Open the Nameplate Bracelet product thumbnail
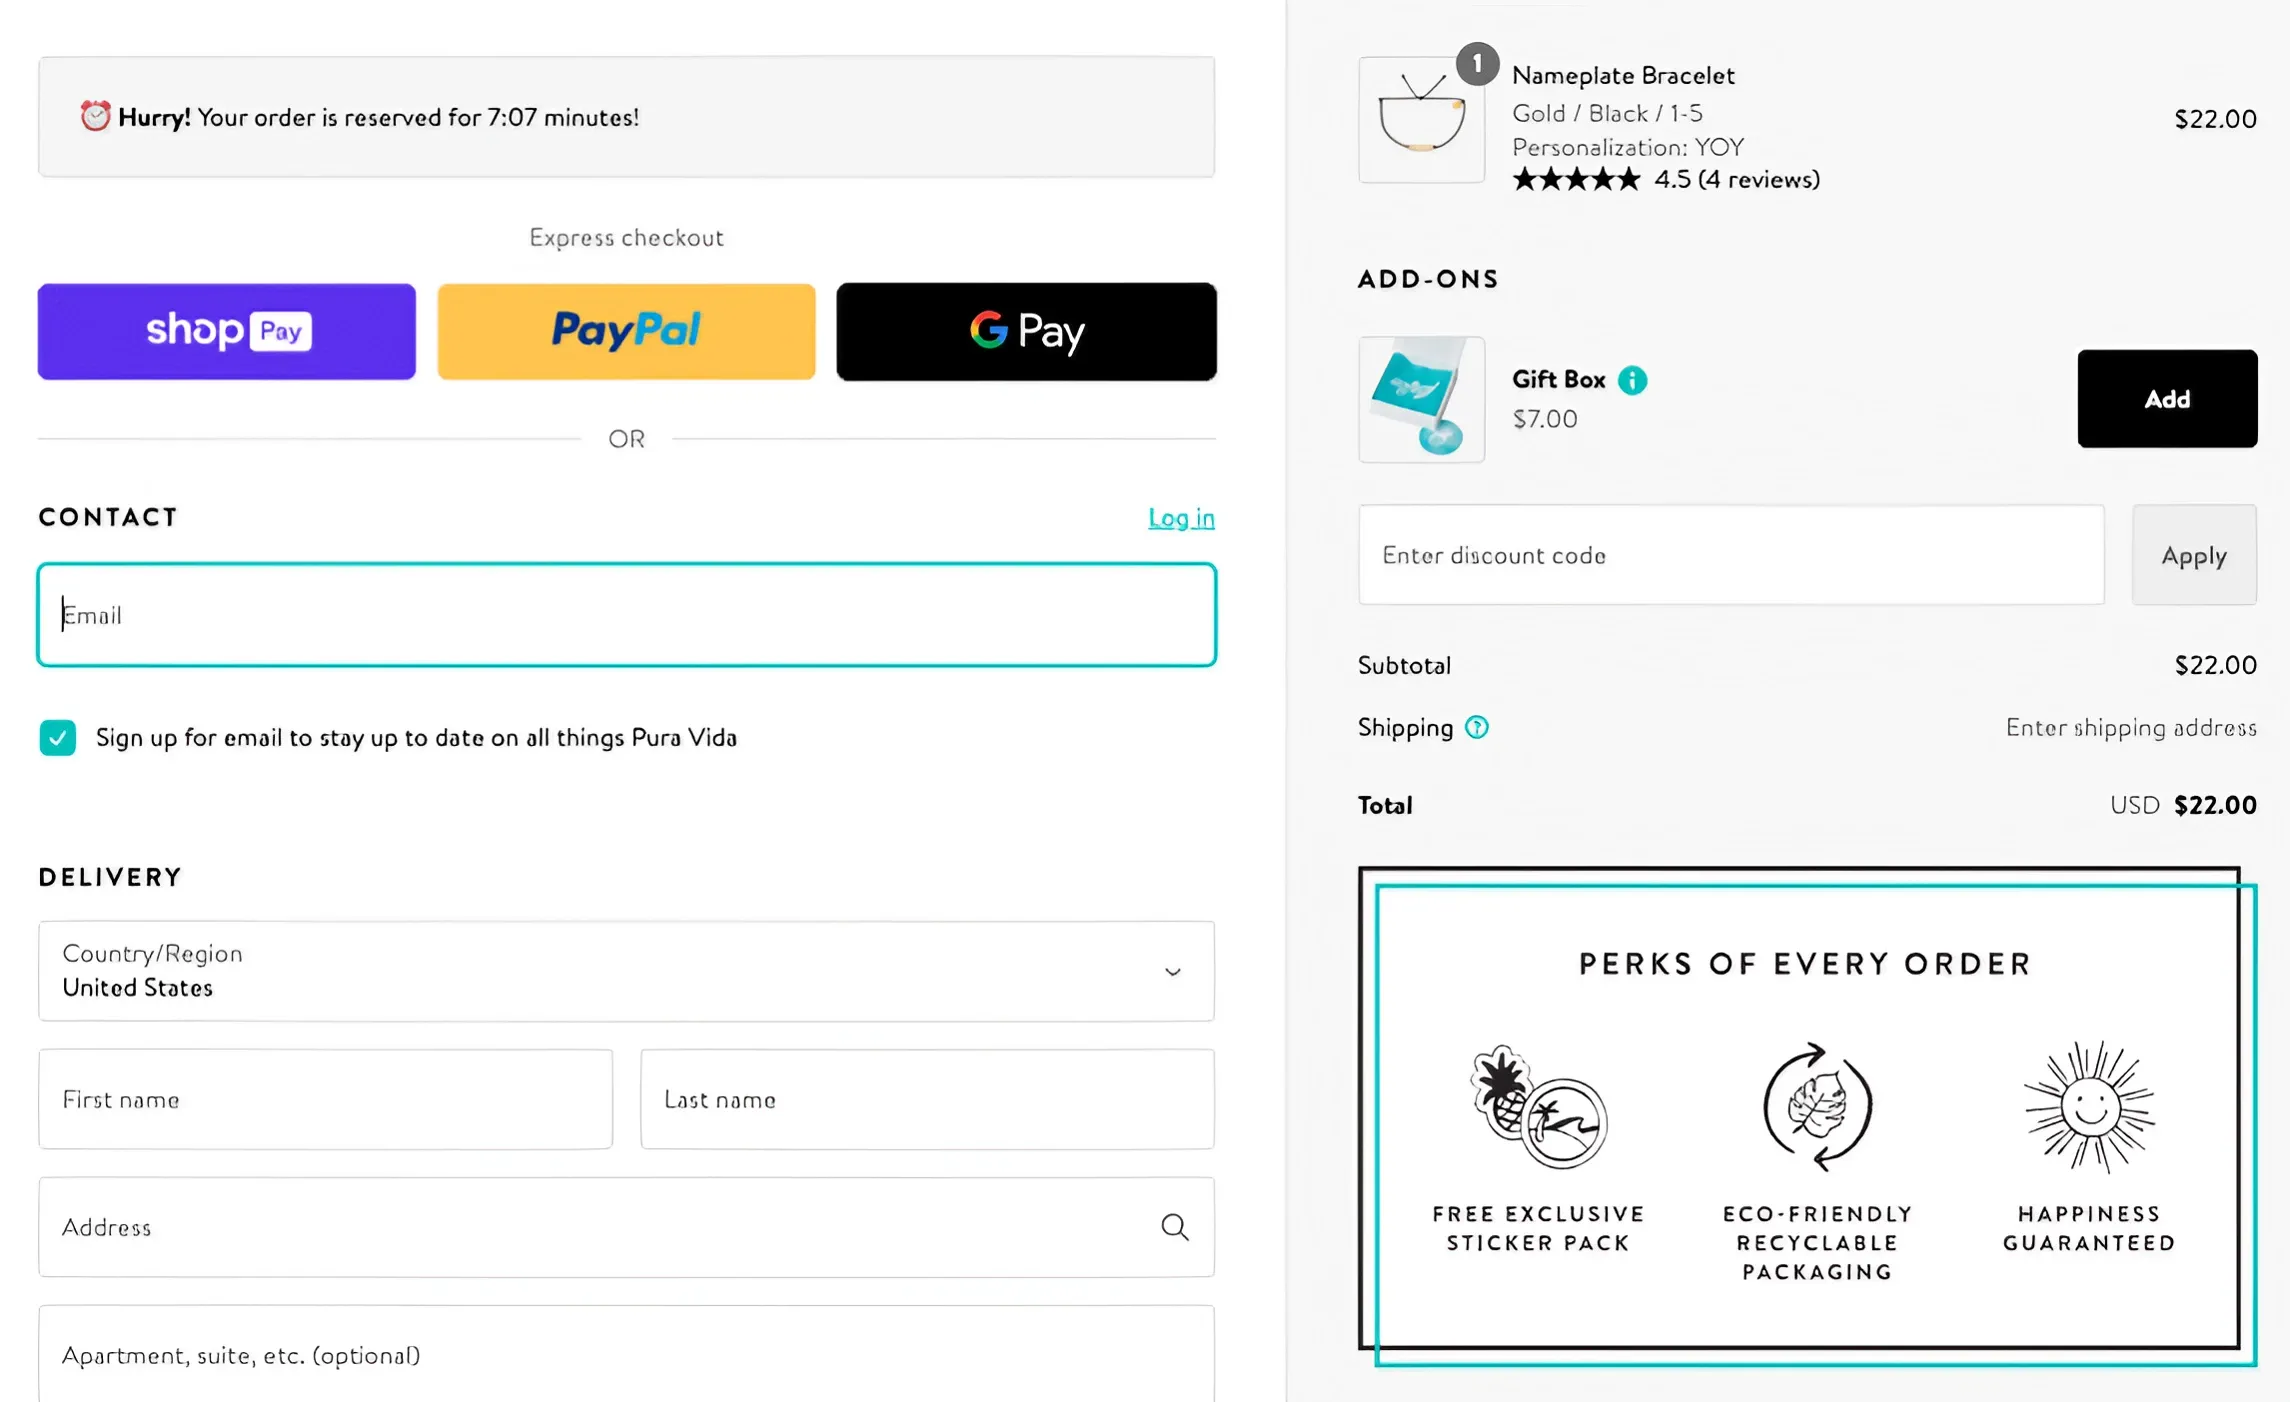The width and height of the screenshot is (2290, 1402). (1421, 120)
